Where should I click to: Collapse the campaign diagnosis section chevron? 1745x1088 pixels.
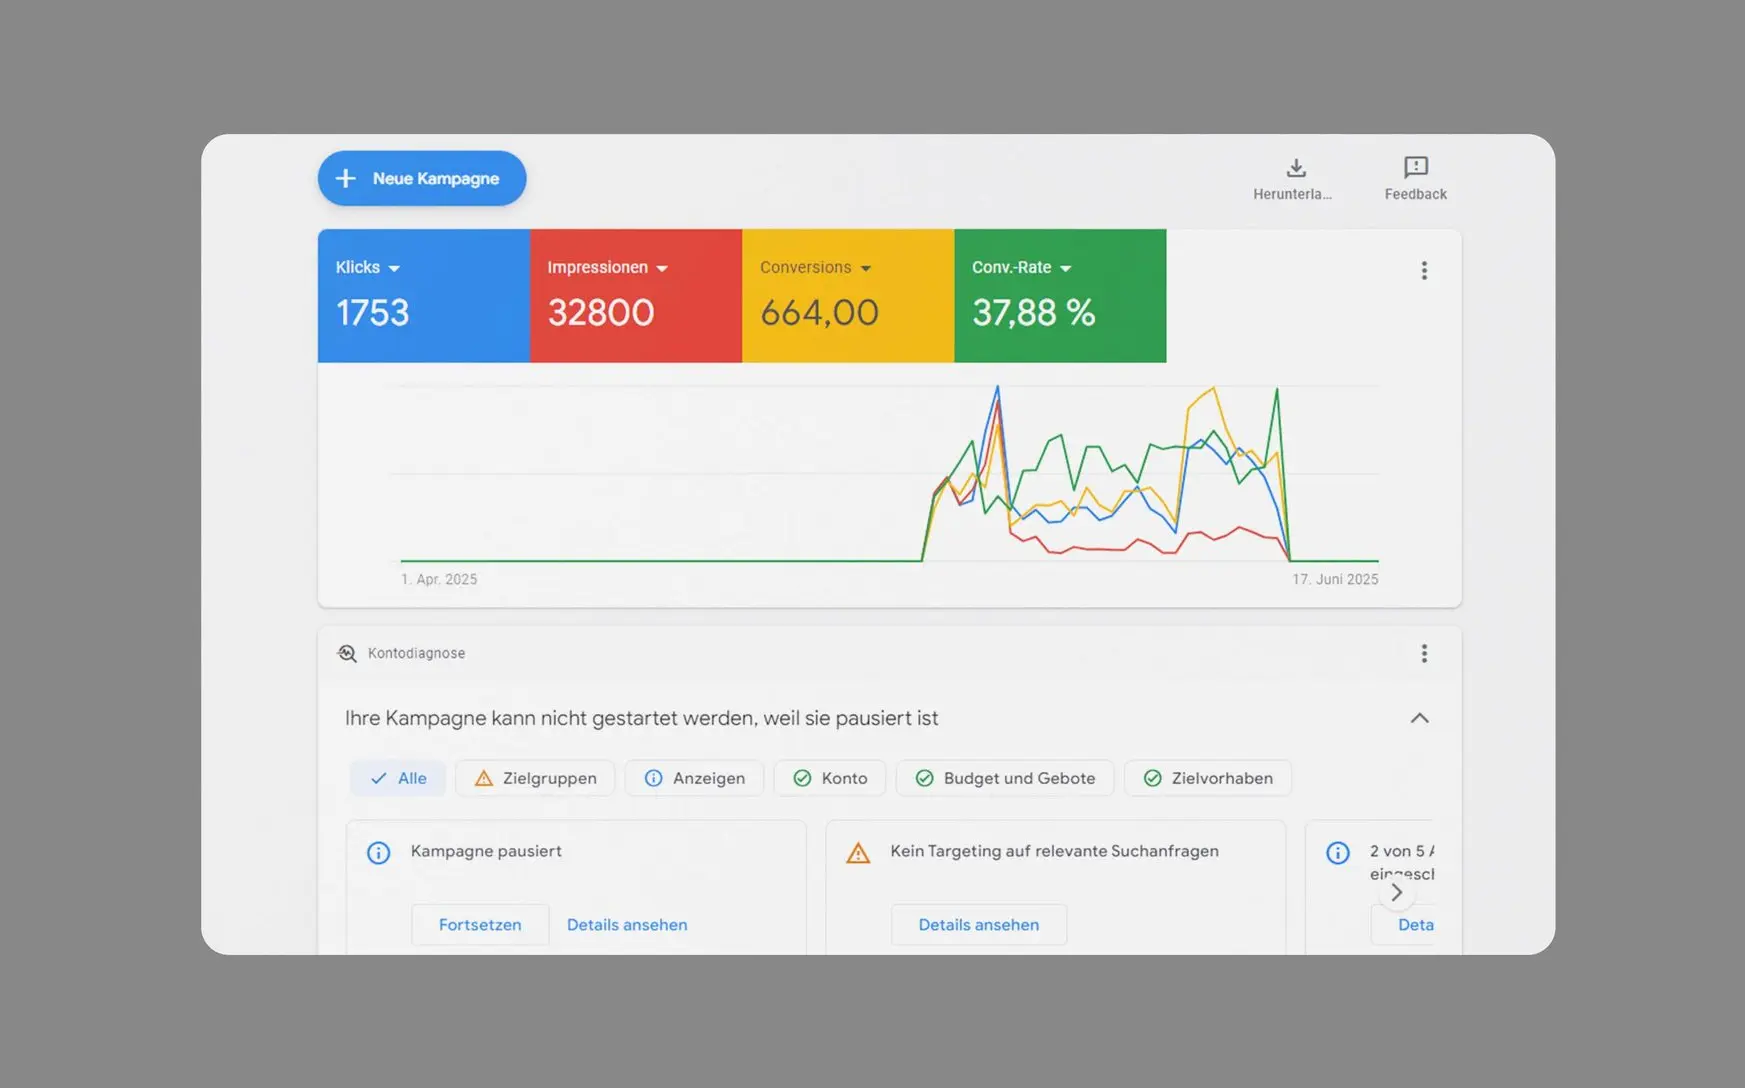[x=1419, y=718]
